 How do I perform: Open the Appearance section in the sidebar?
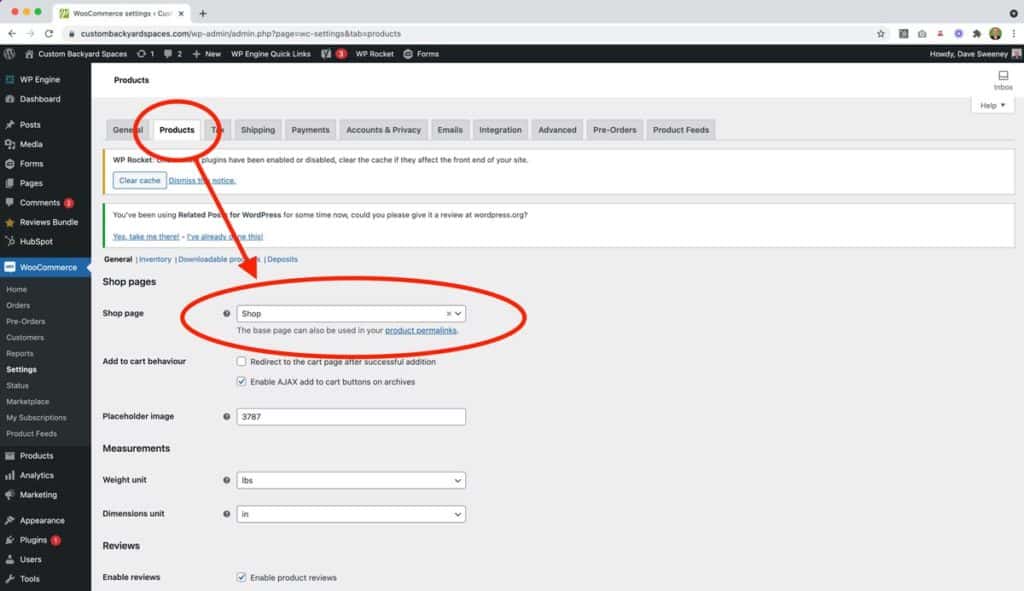coord(42,519)
